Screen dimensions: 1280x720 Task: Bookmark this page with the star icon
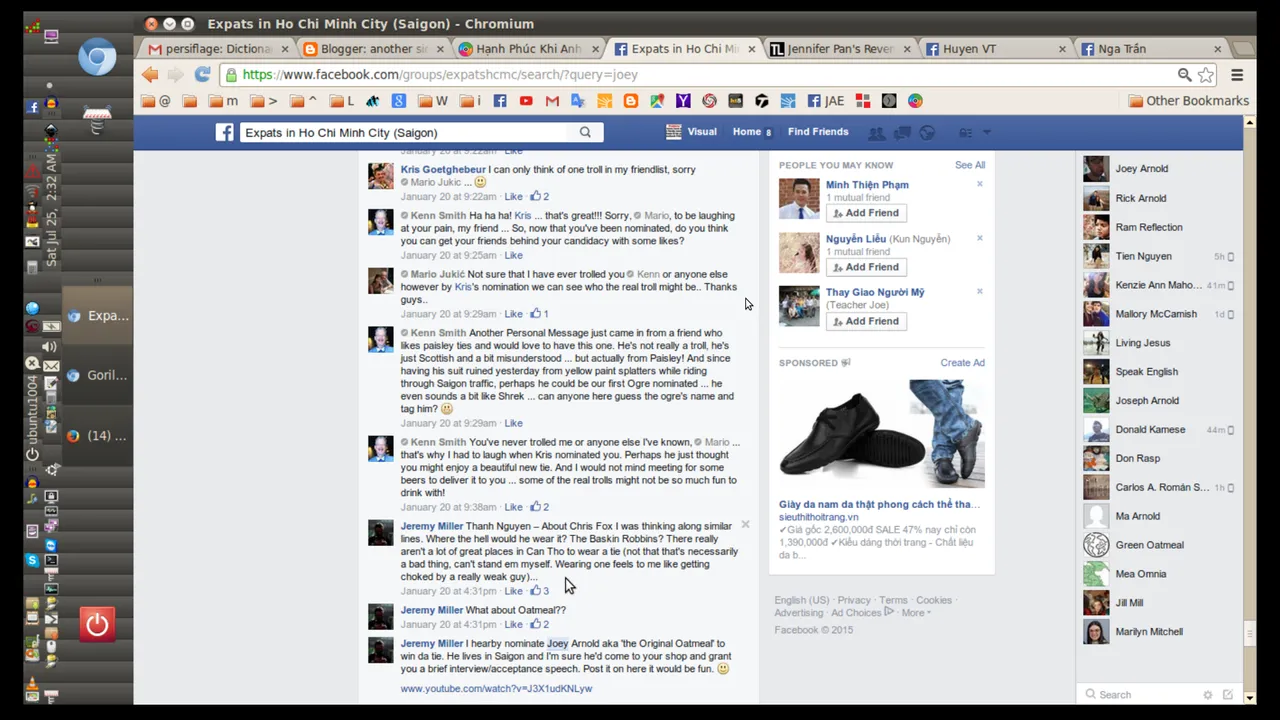coord(1206,75)
